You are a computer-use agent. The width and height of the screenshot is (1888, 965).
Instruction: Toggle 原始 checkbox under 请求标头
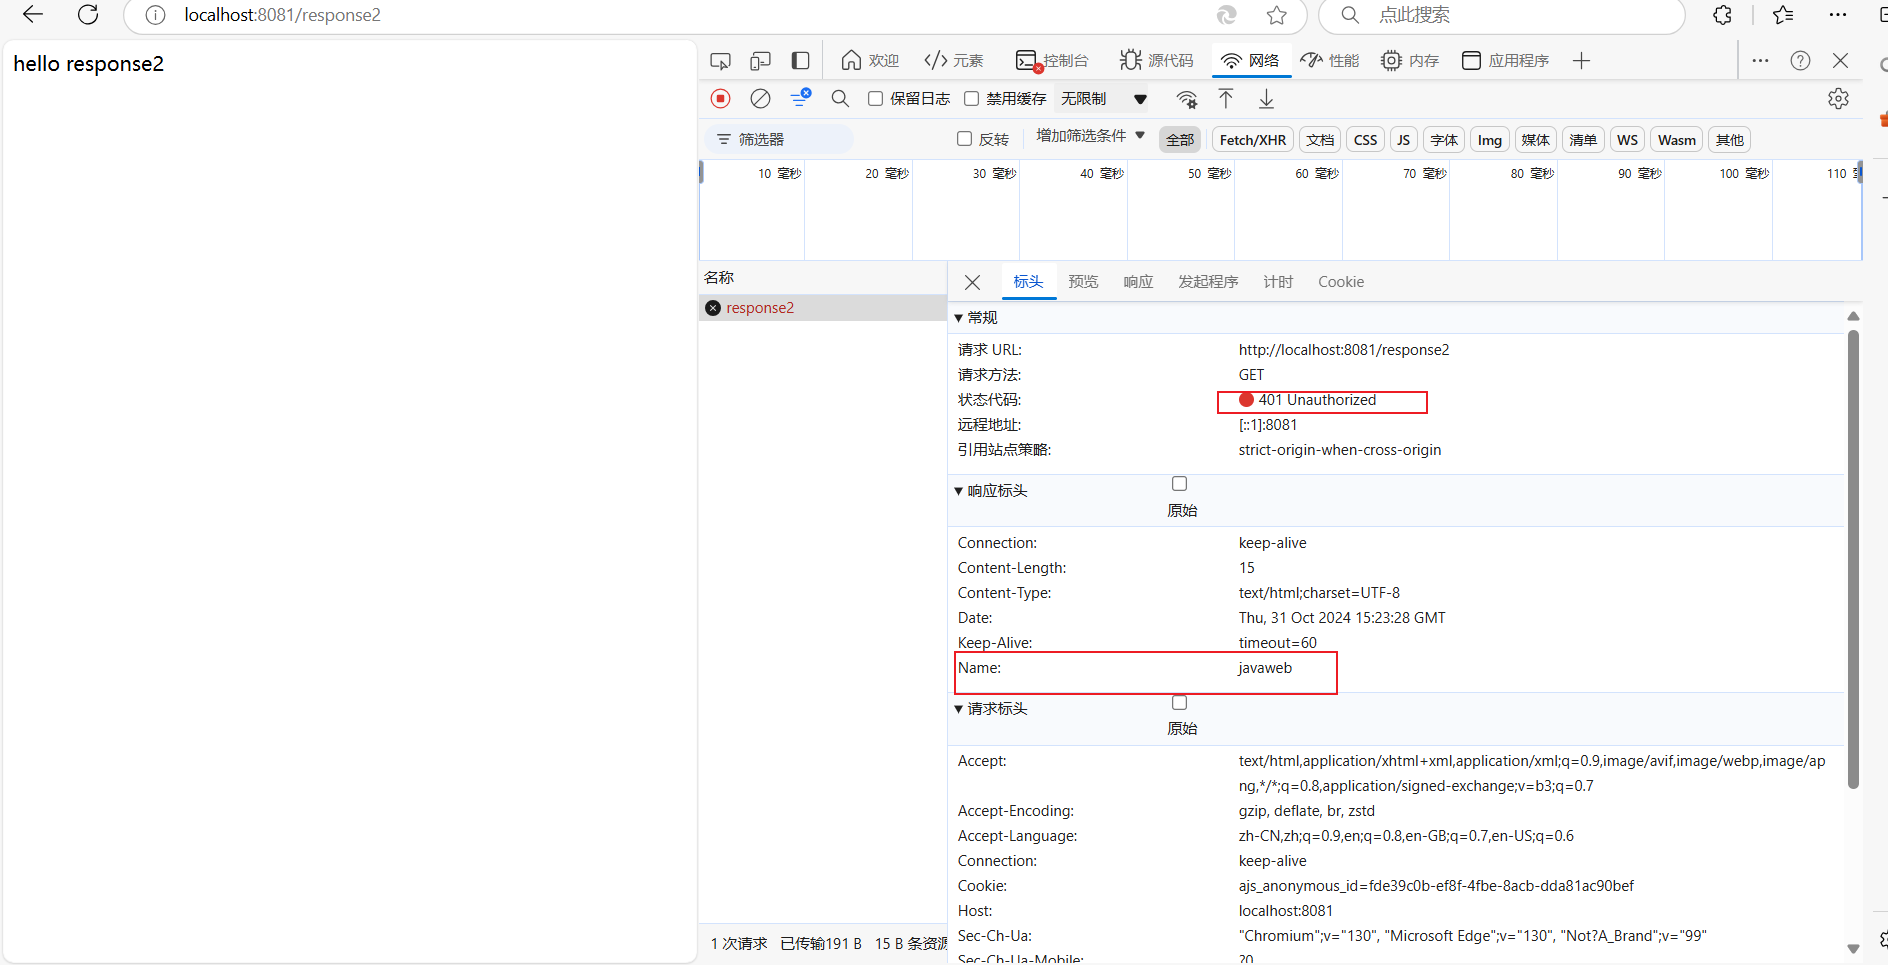[x=1180, y=703]
